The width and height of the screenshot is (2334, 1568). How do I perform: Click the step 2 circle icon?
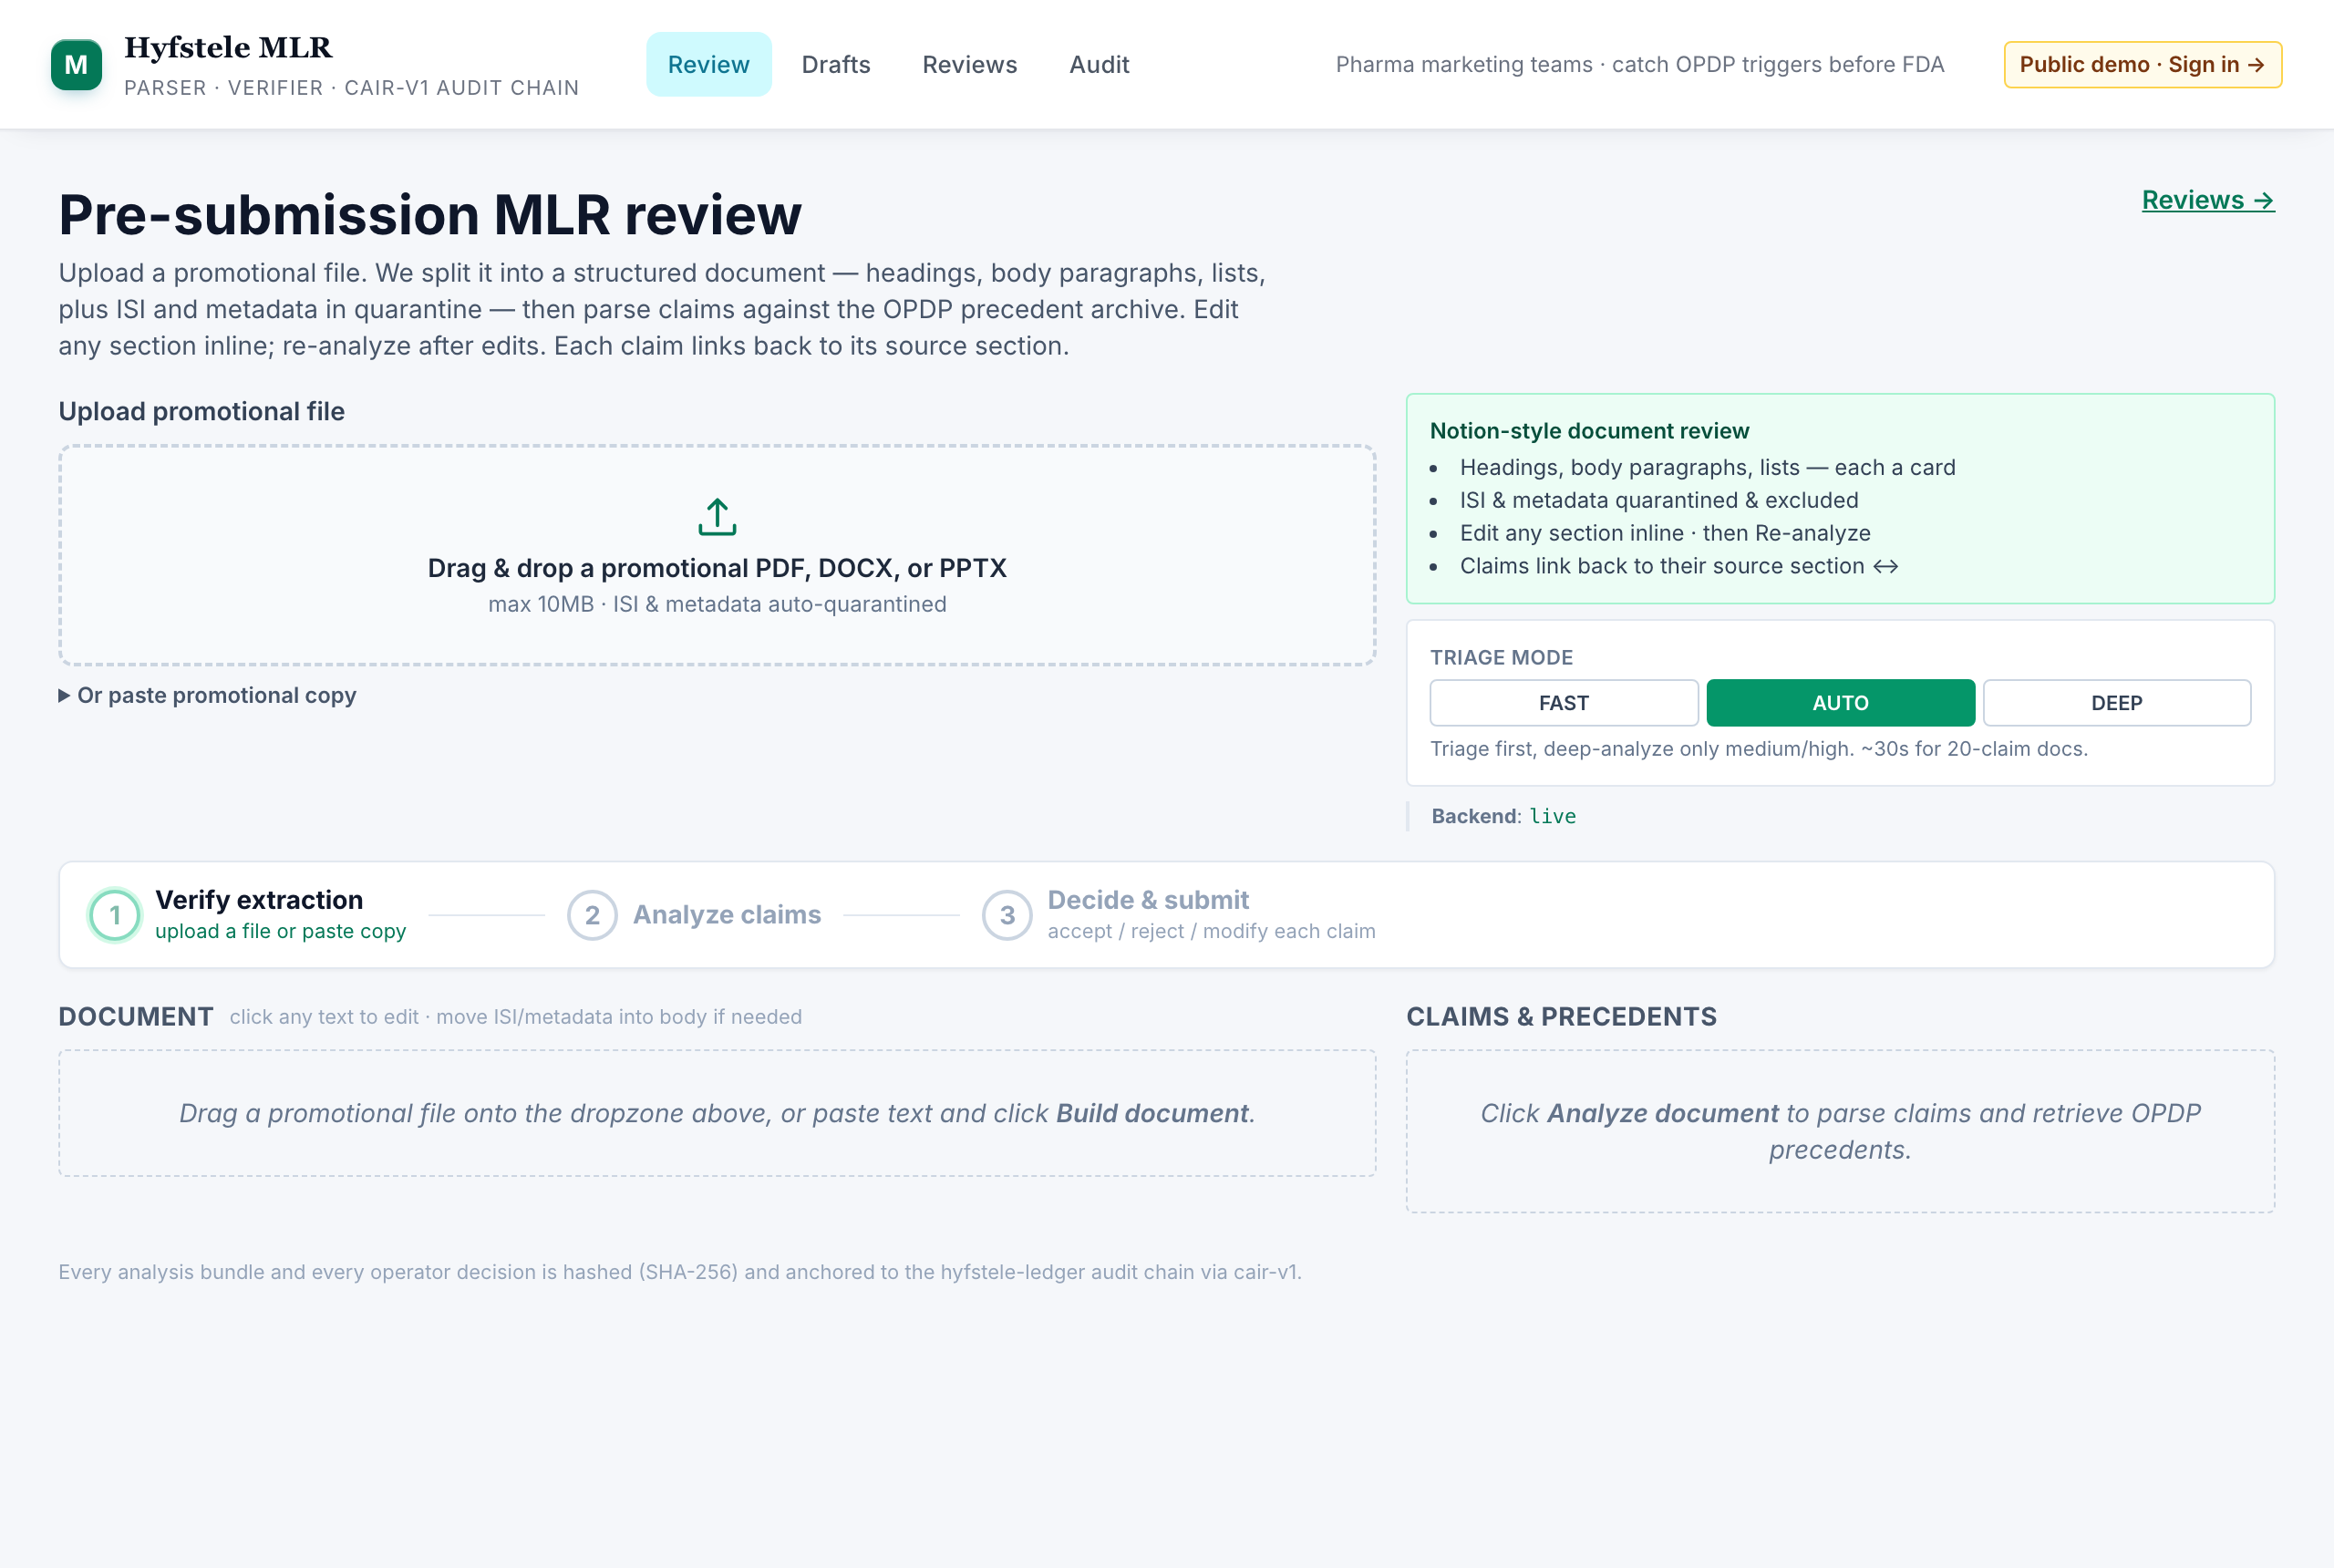tap(592, 915)
